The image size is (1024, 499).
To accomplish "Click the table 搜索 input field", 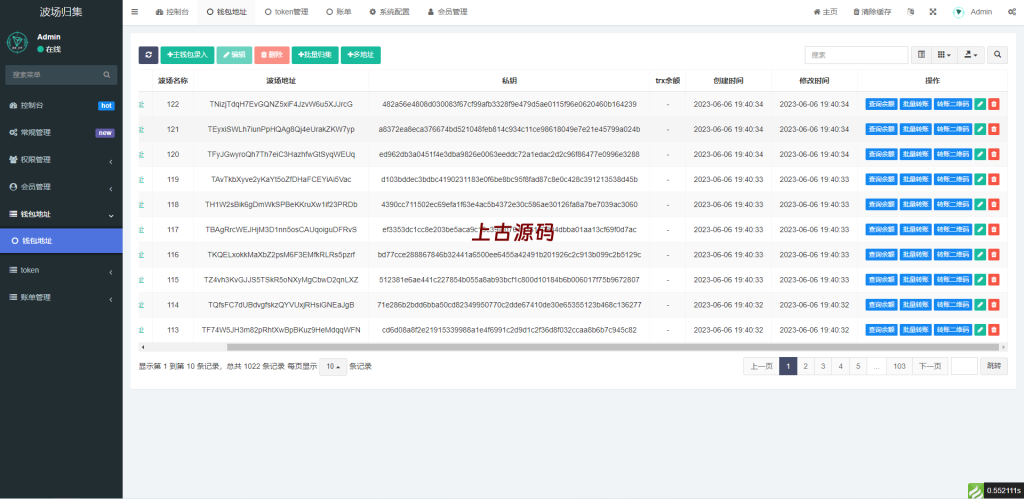I will click(856, 56).
